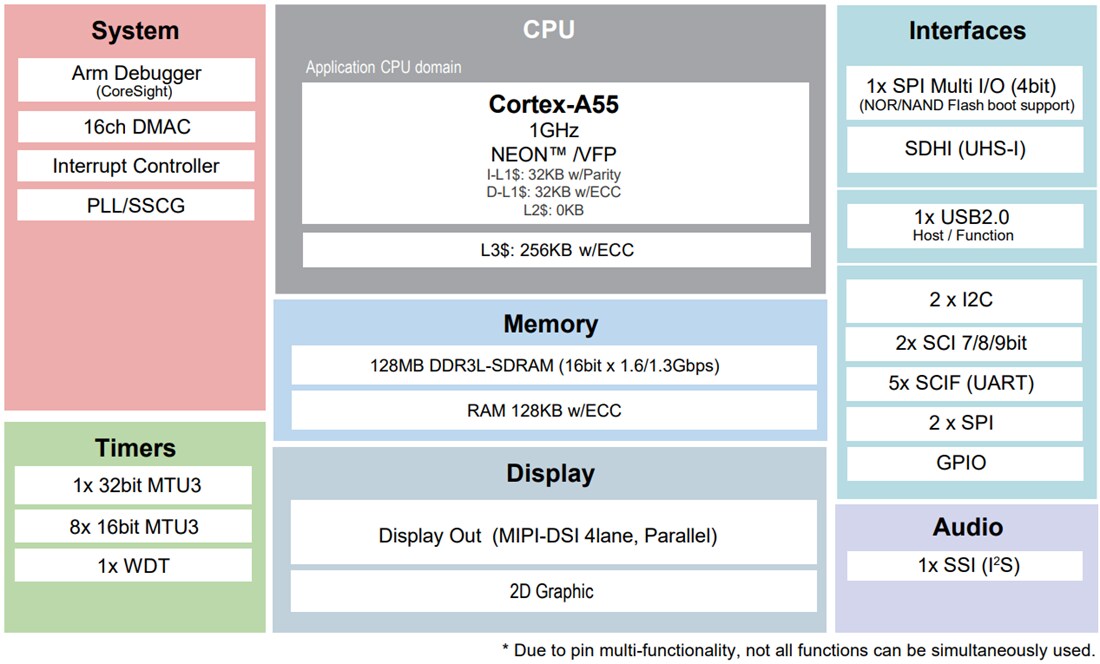Select the 1x SSI (I²S) audio block
Image resolution: width=1100 pixels, height=664 pixels.
(x=965, y=566)
